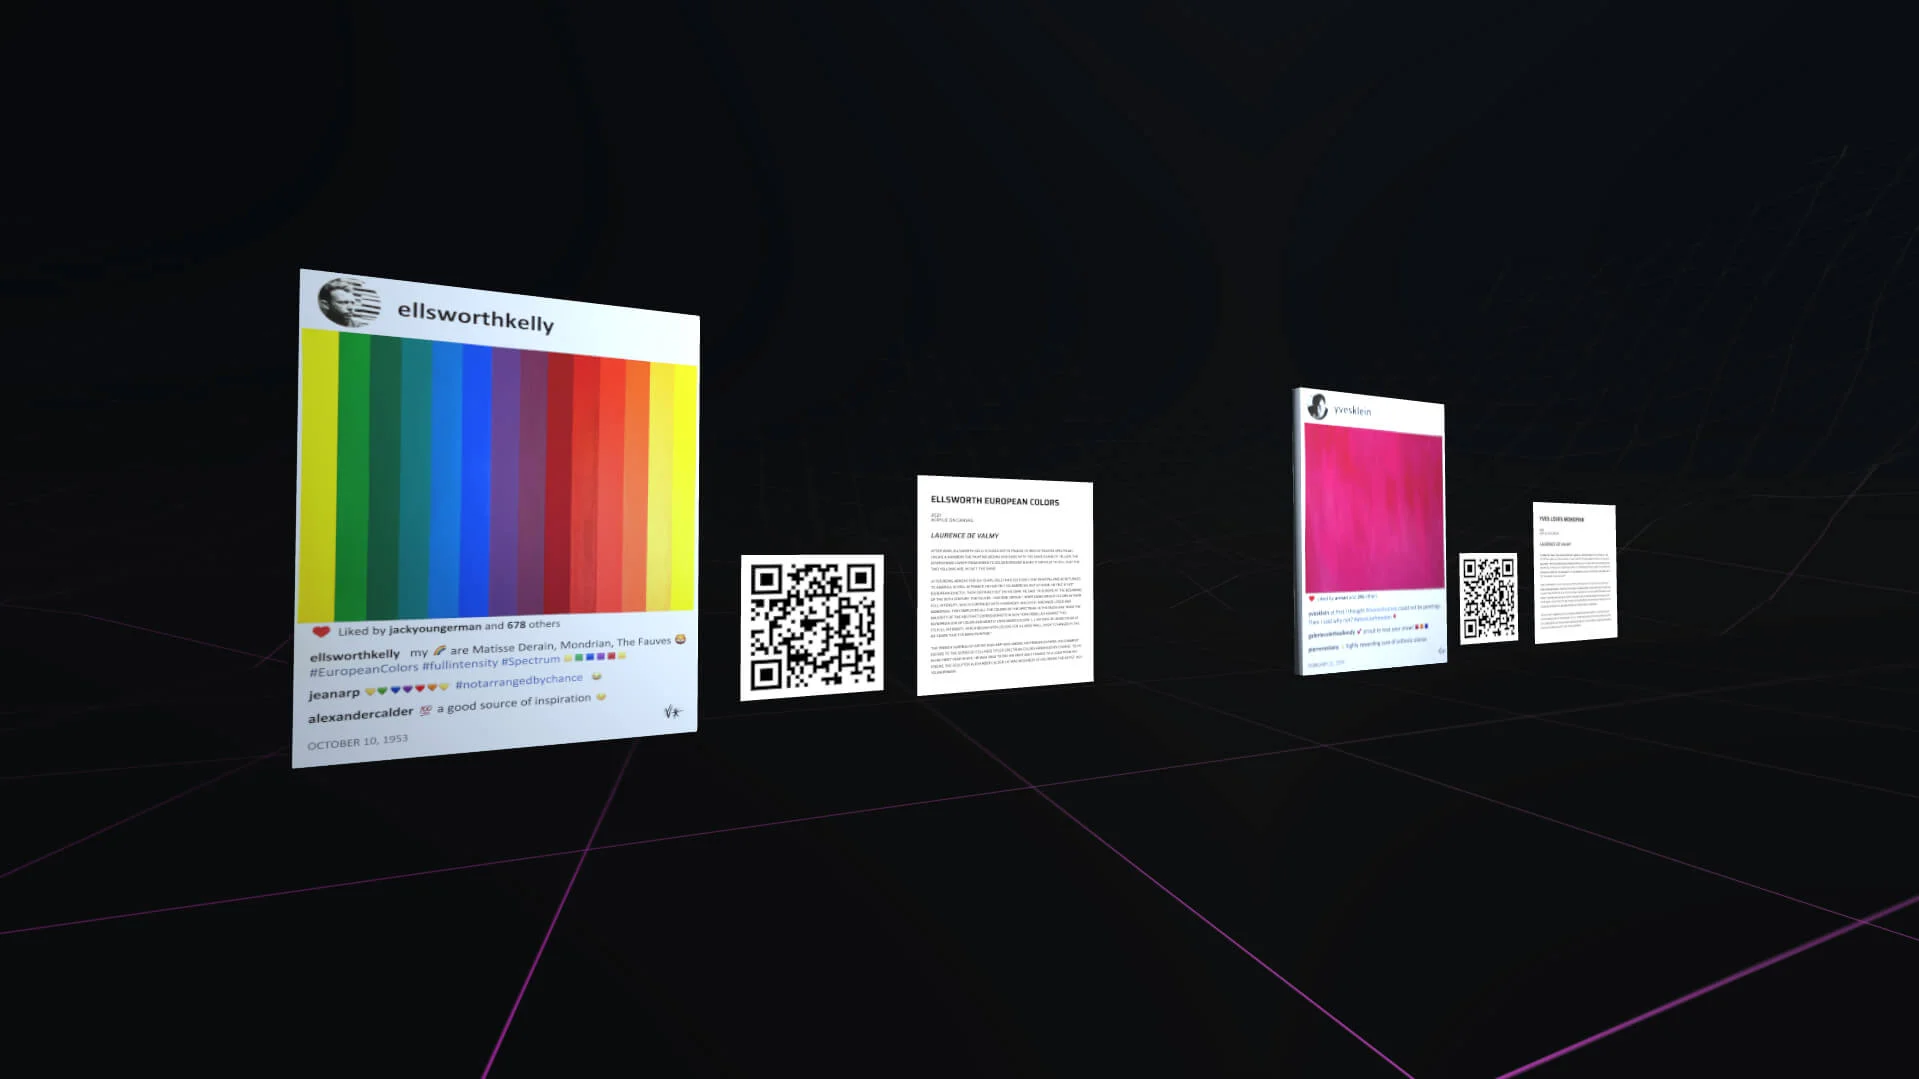Click the ELLSWORTH EUROPEAN COLORS heading

tap(995, 501)
